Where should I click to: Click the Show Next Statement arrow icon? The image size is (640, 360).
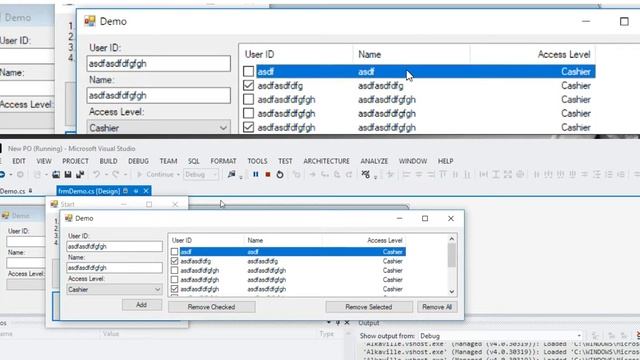coord(313,175)
